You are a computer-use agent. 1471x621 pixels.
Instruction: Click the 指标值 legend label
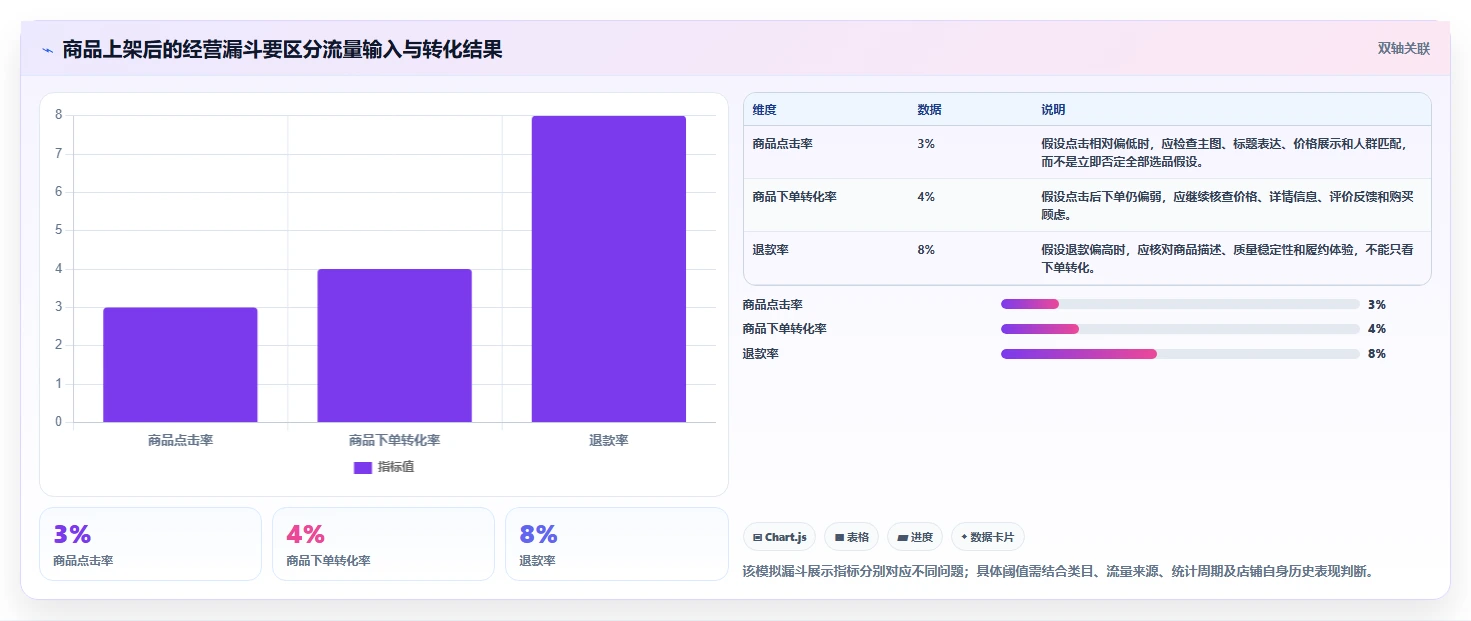click(x=396, y=467)
